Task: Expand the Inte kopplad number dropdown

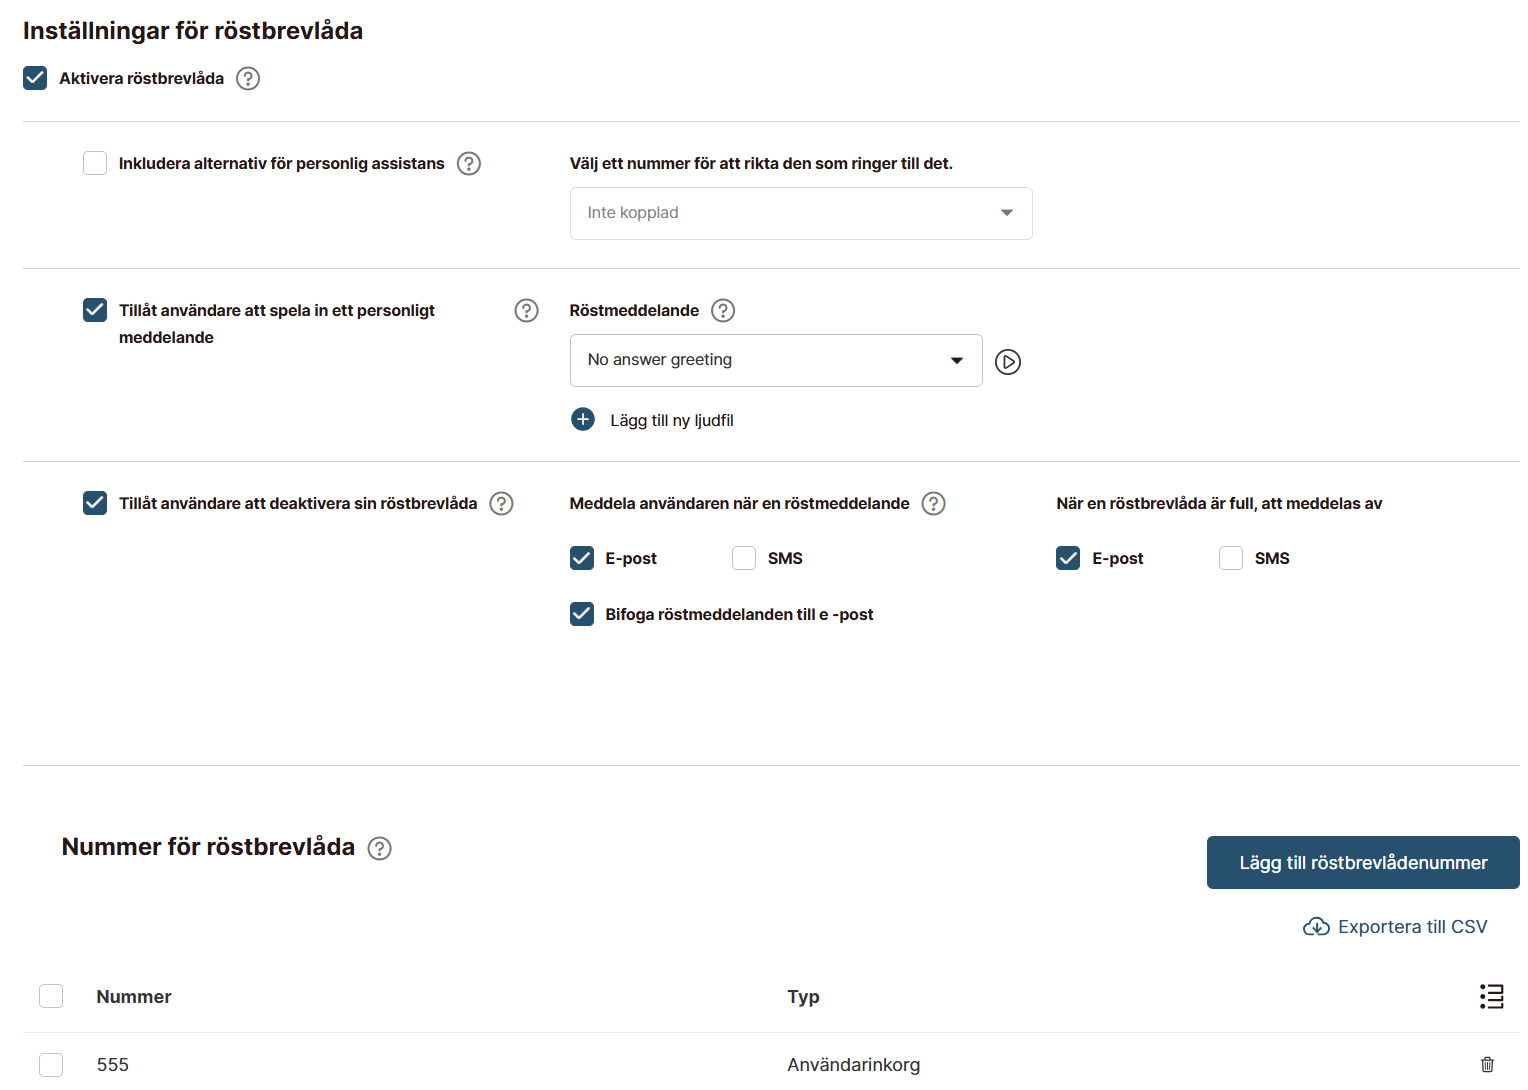Action: pos(800,213)
